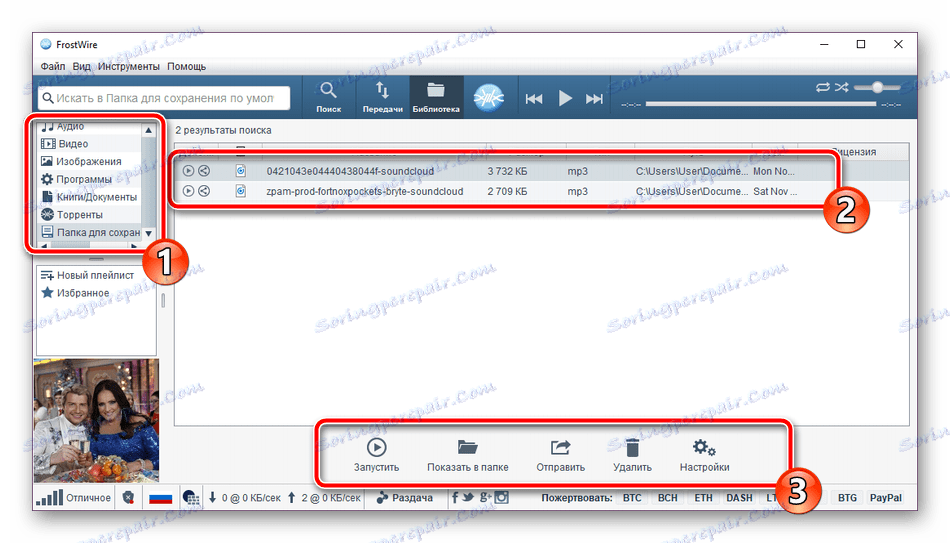
Task: Open the Файл menu
Action: coord(53,66)
